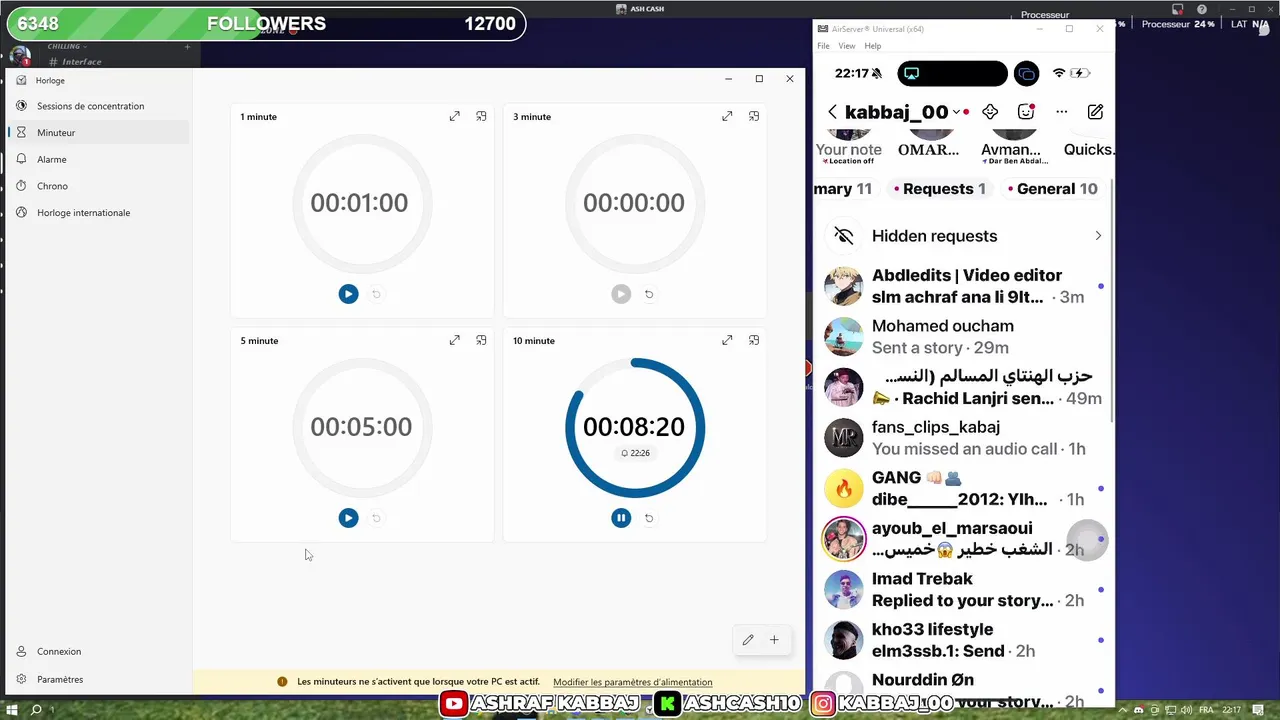Open the OMAR note bubble
The height and width of the screenshot is (720, 1280).
pyautogui.click(x=929, y=145)
